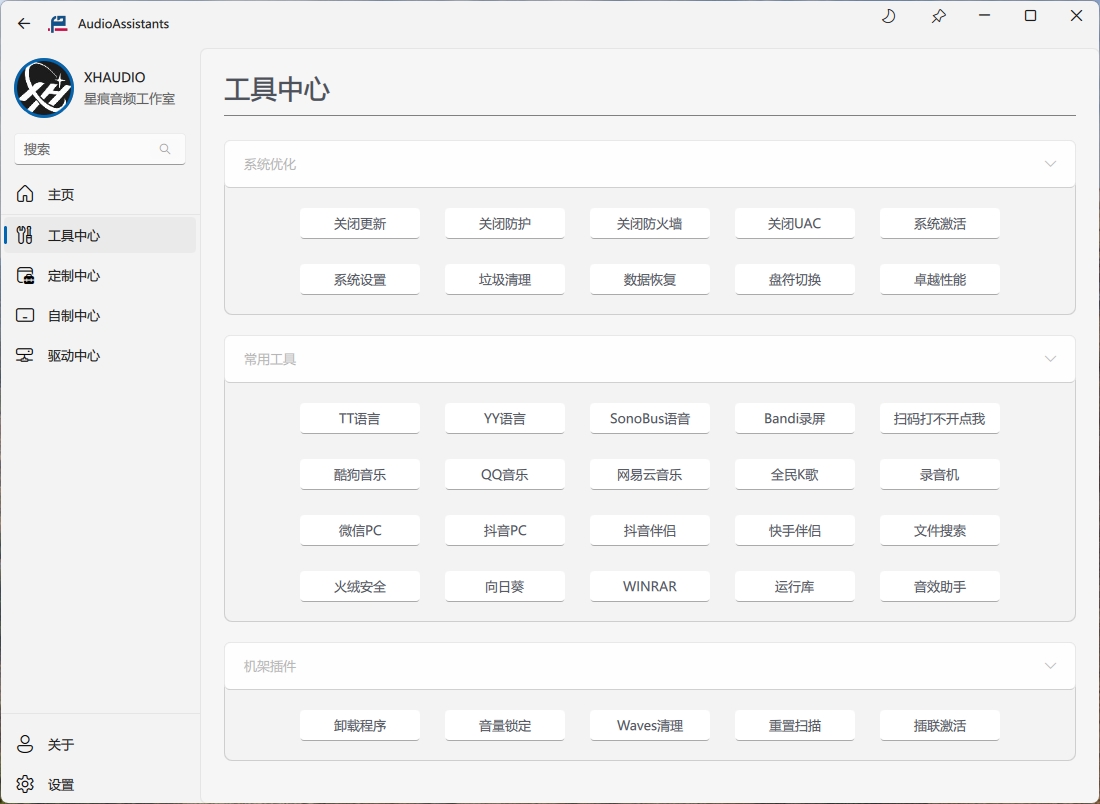Collapse the 机架插件 section
The width and height of the screenshot is (1100, 804).
pos(1050,666)
